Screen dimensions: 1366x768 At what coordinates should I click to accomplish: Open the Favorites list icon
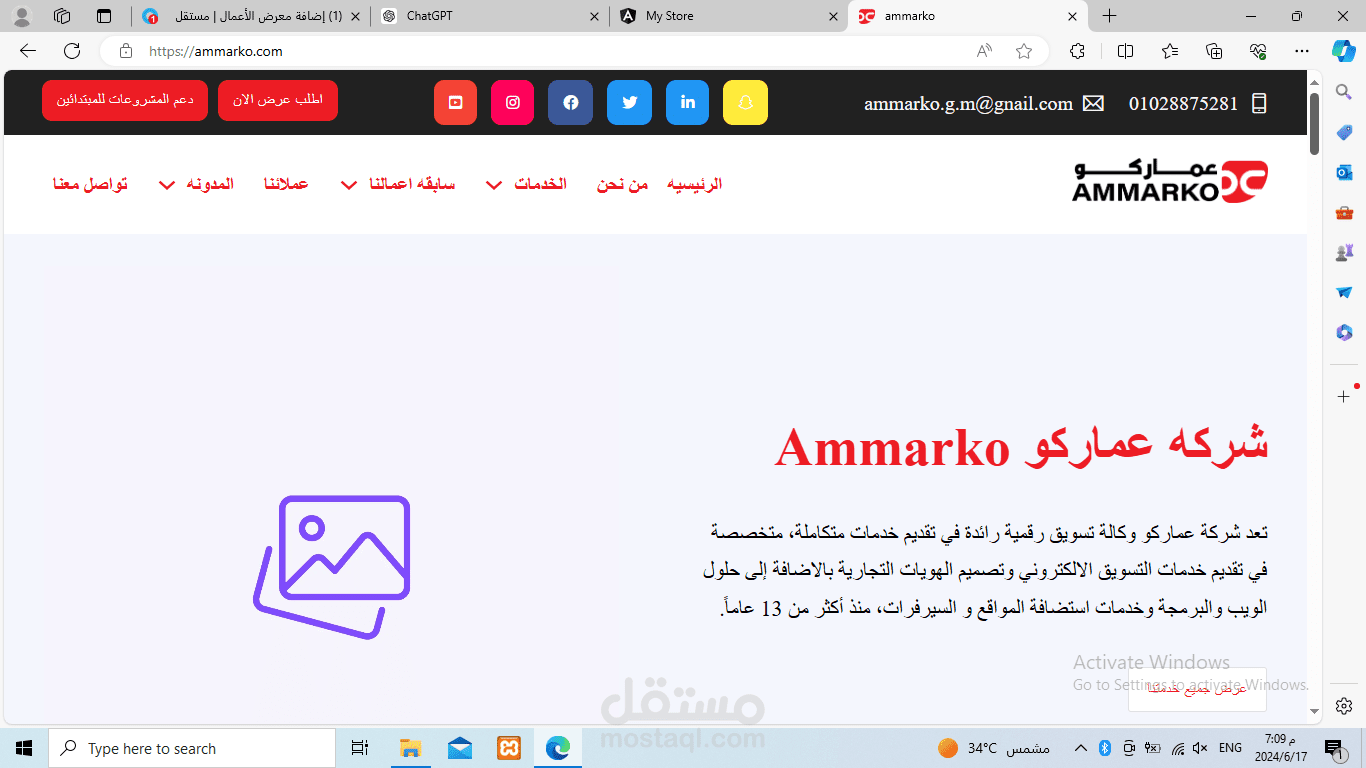1170,51
